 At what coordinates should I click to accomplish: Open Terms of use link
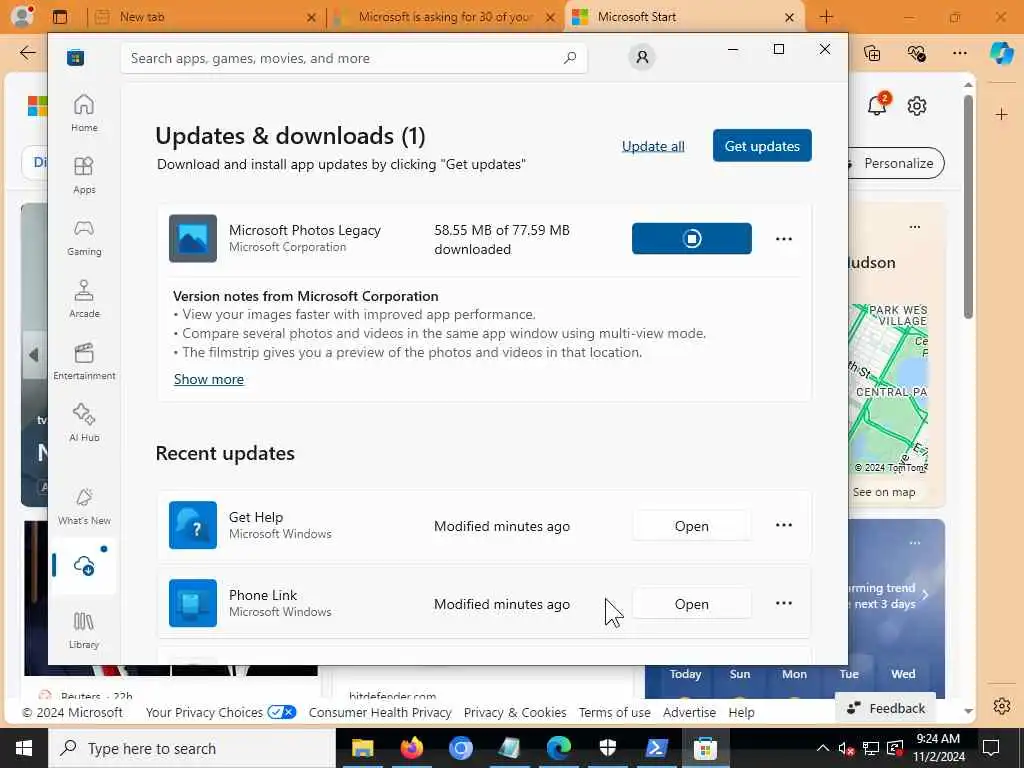615,712
